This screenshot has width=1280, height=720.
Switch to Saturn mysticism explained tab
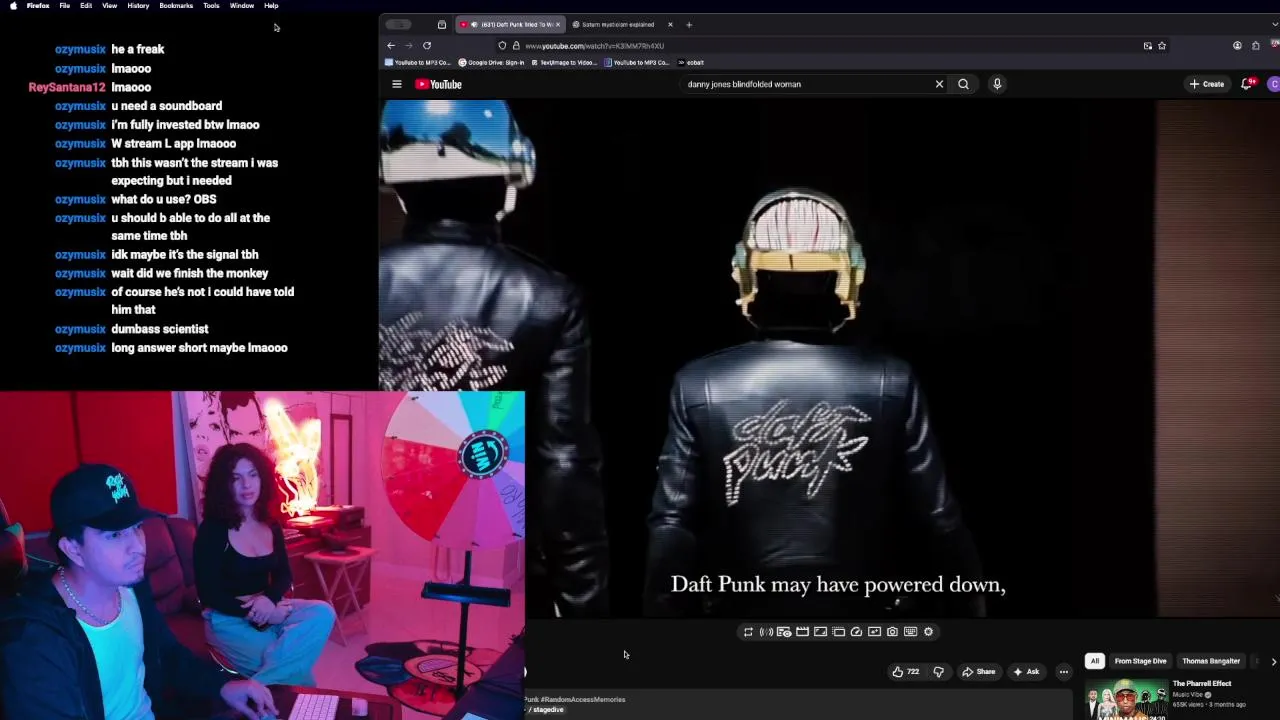coord(618,24)
